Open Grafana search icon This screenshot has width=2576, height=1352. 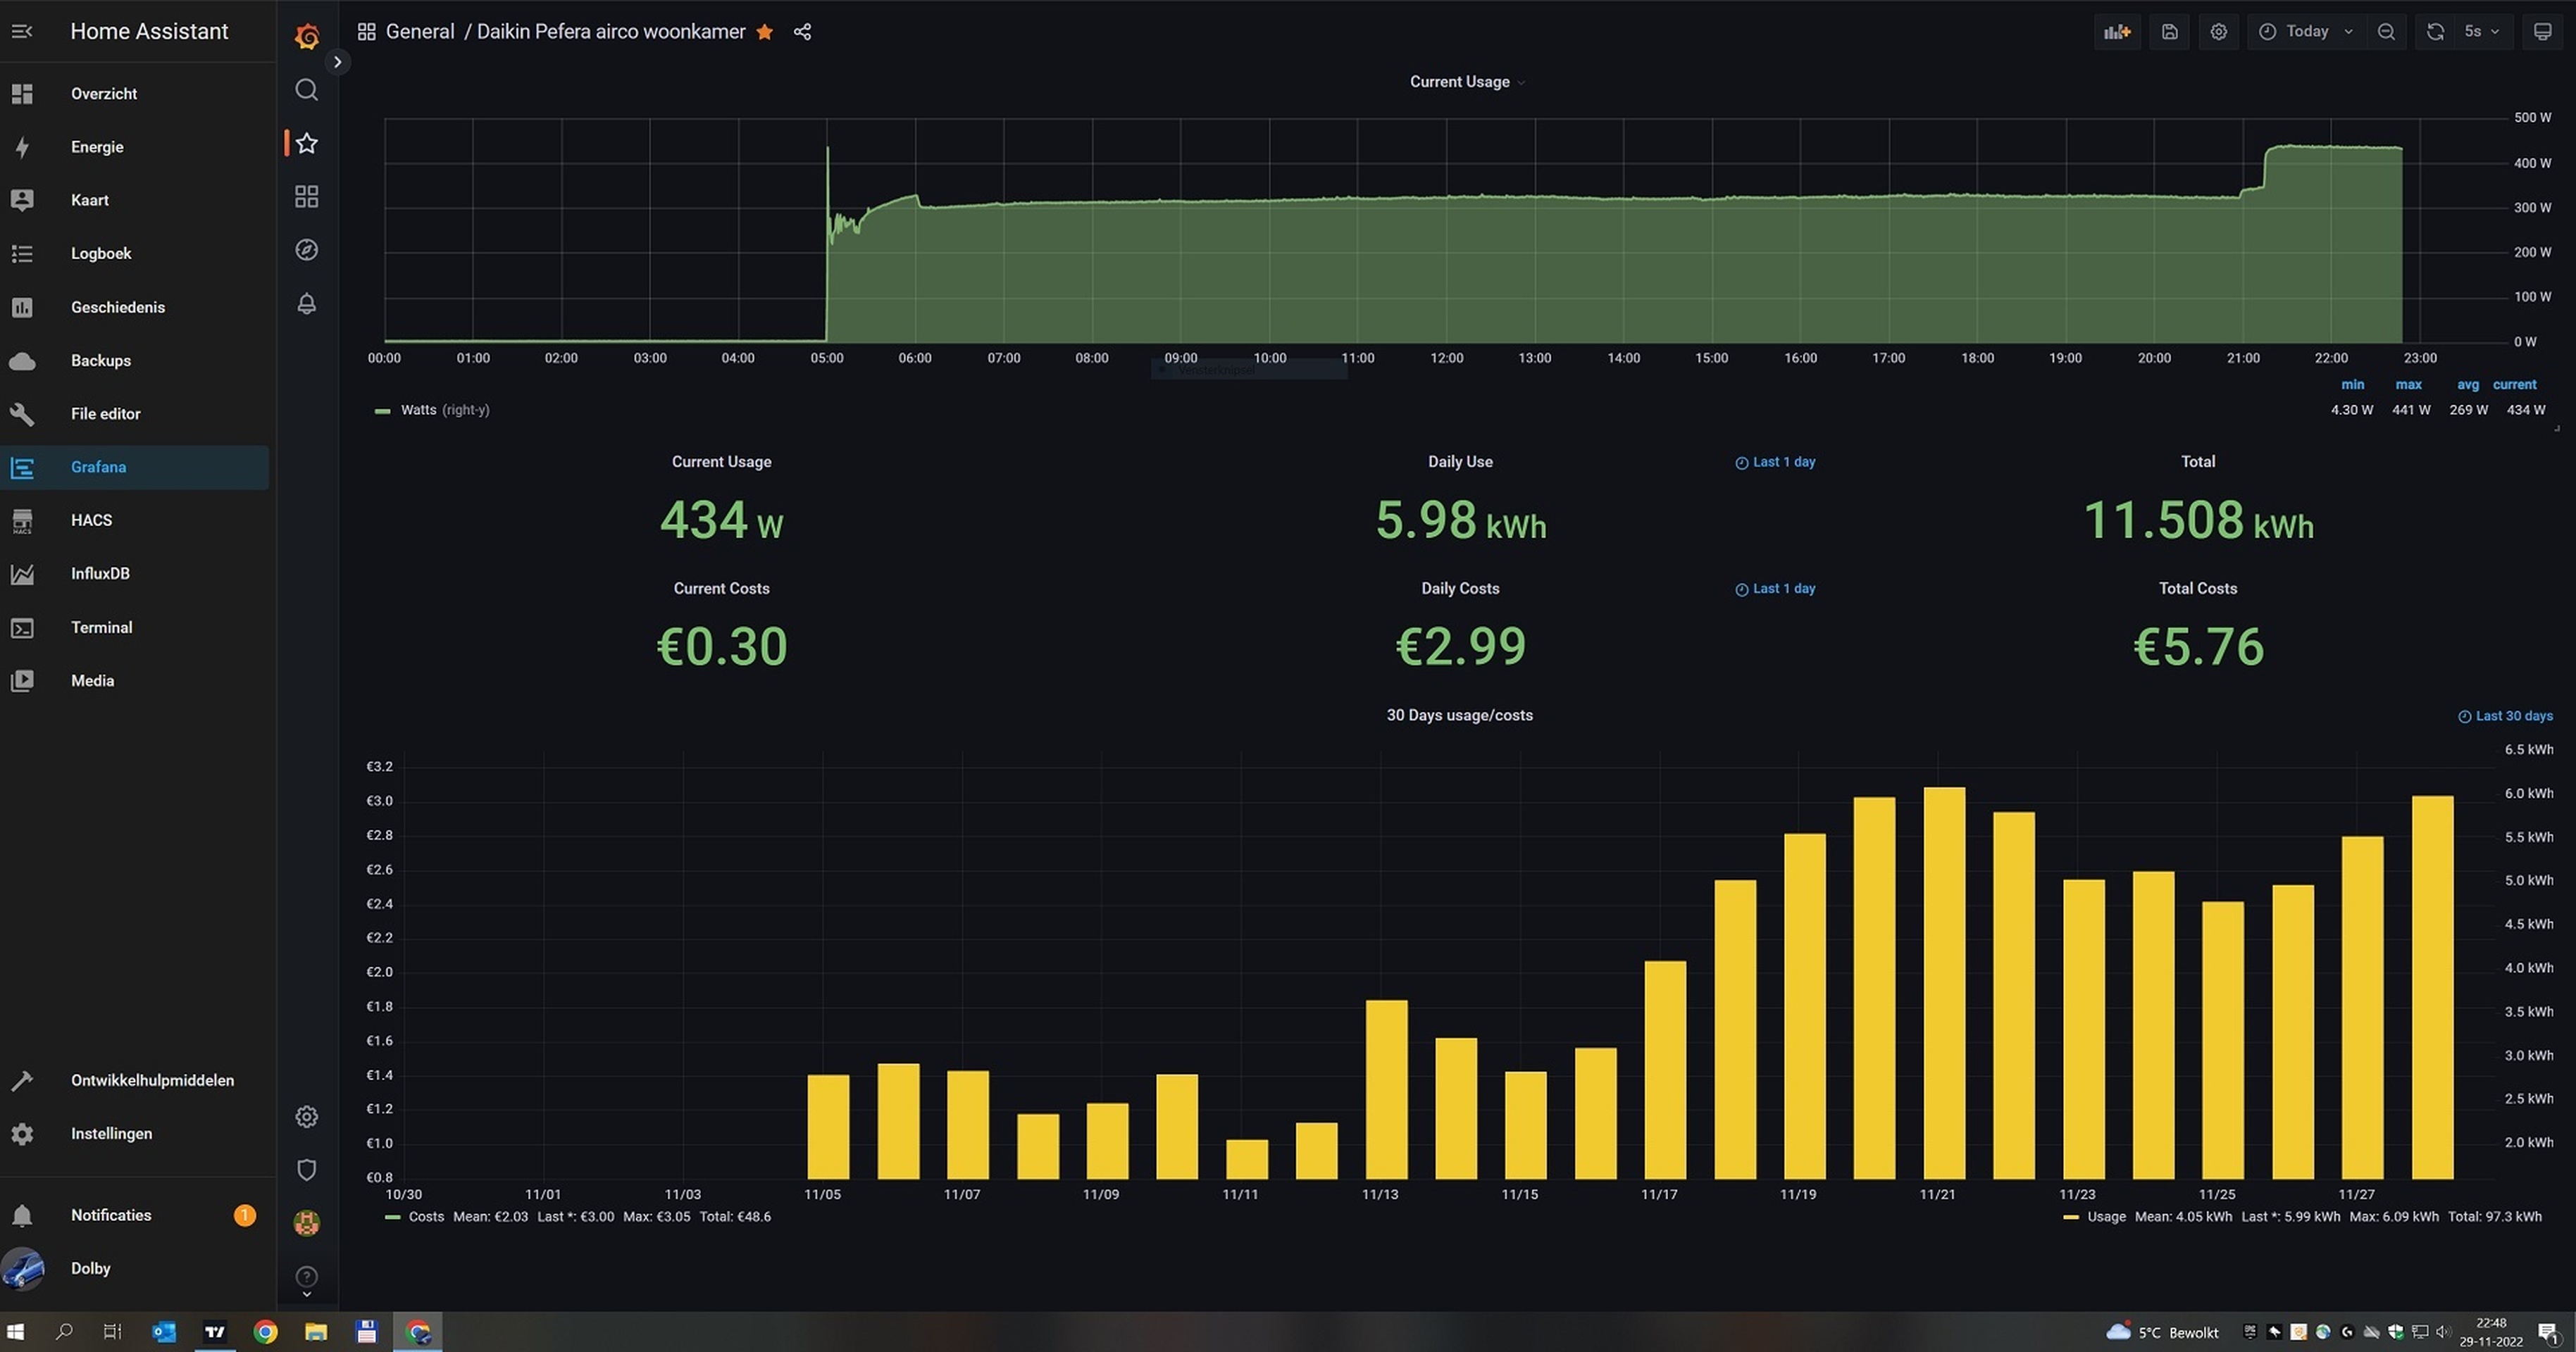click(307, 90)
